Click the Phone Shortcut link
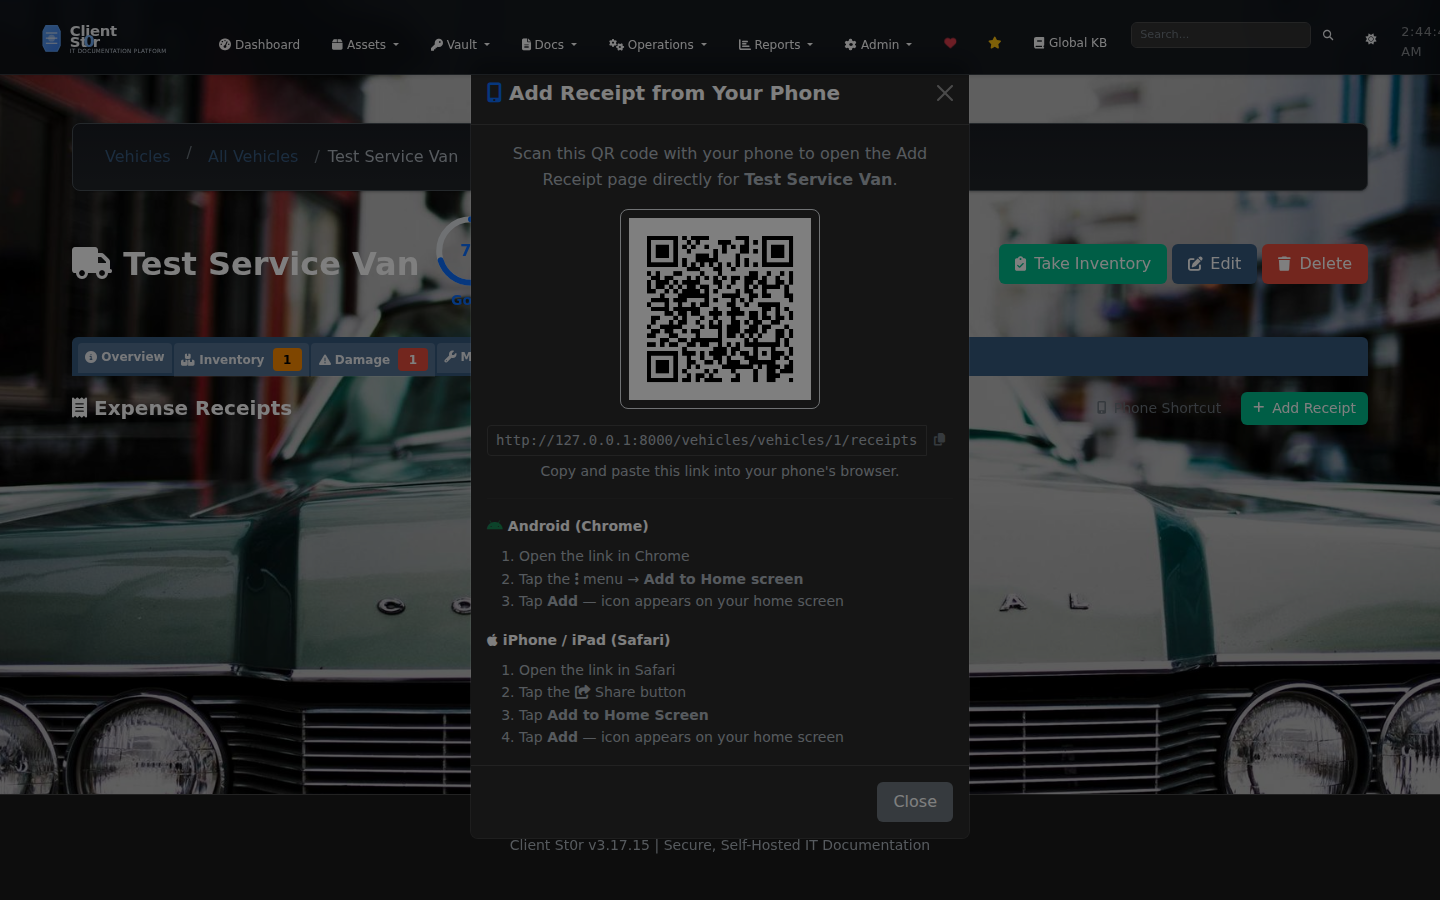Viewport: 1440px width, 900px height. (1159, 408)
